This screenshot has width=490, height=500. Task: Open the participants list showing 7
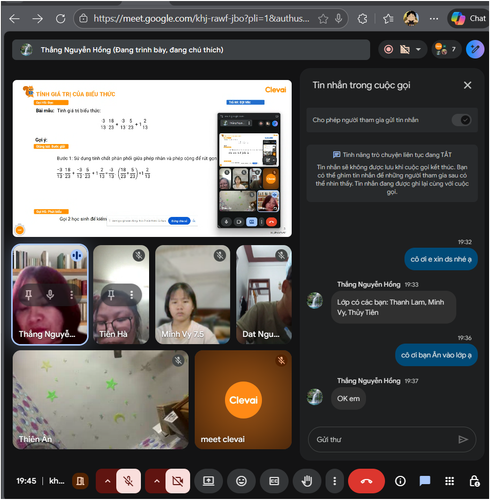446,49
